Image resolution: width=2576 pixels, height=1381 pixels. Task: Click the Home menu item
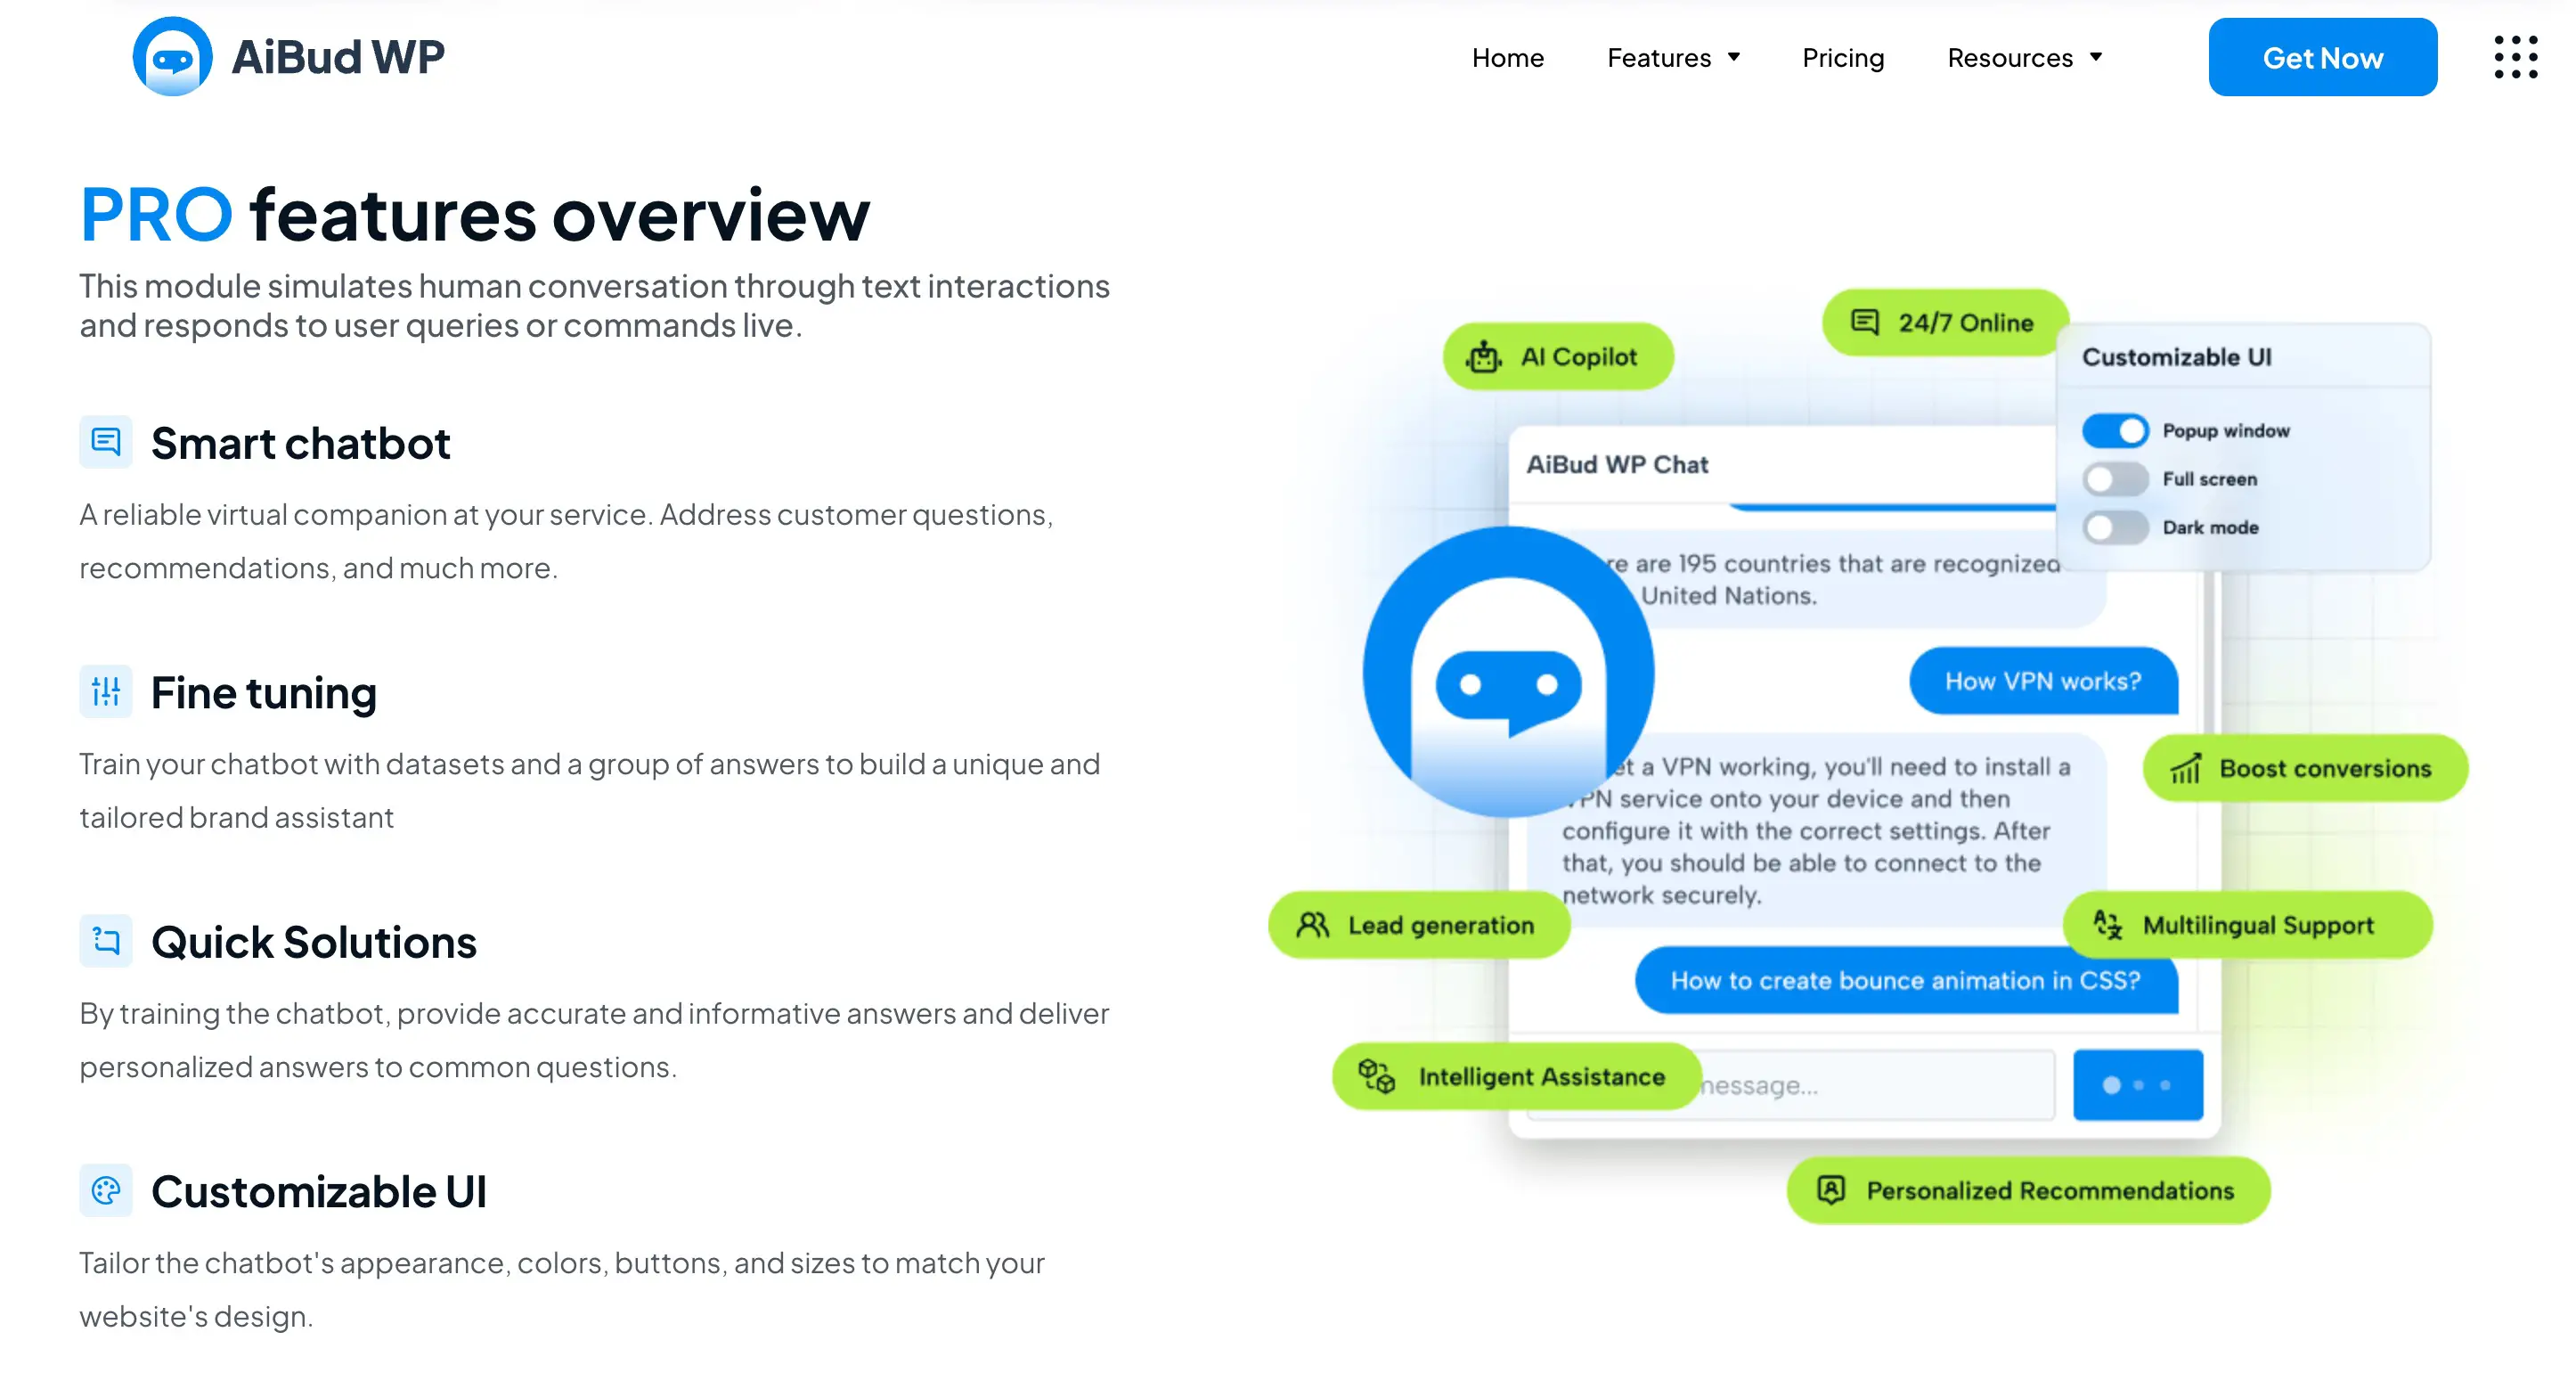[x=1508, y=56]
